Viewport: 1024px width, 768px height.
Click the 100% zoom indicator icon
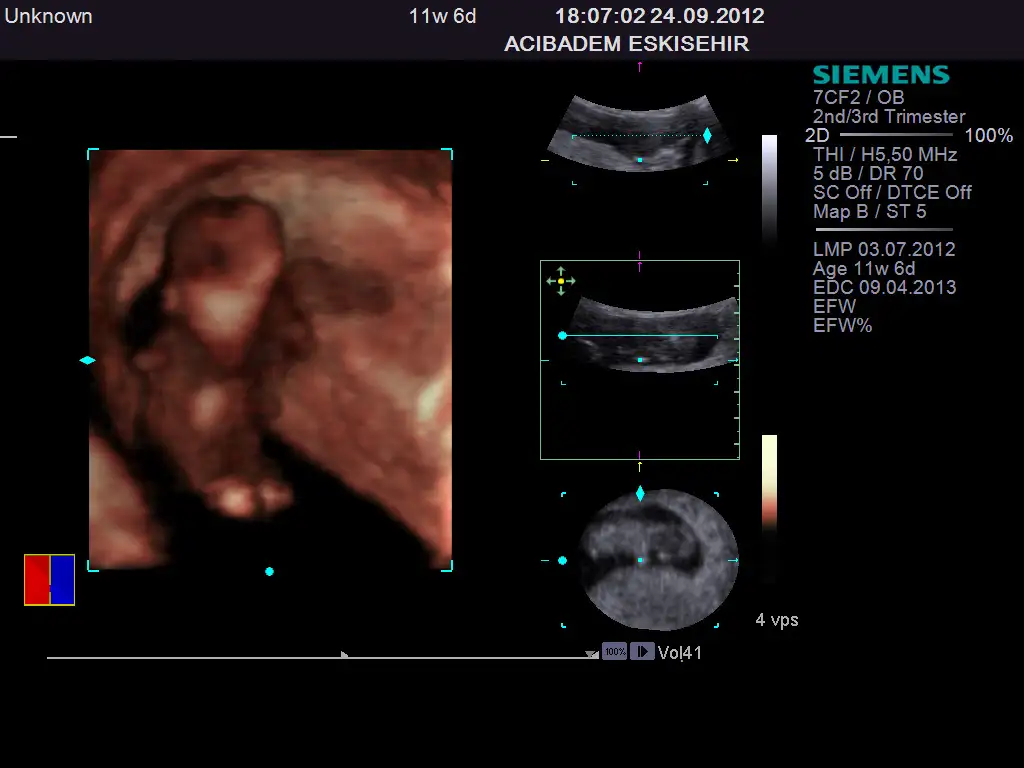click(614, 652)
